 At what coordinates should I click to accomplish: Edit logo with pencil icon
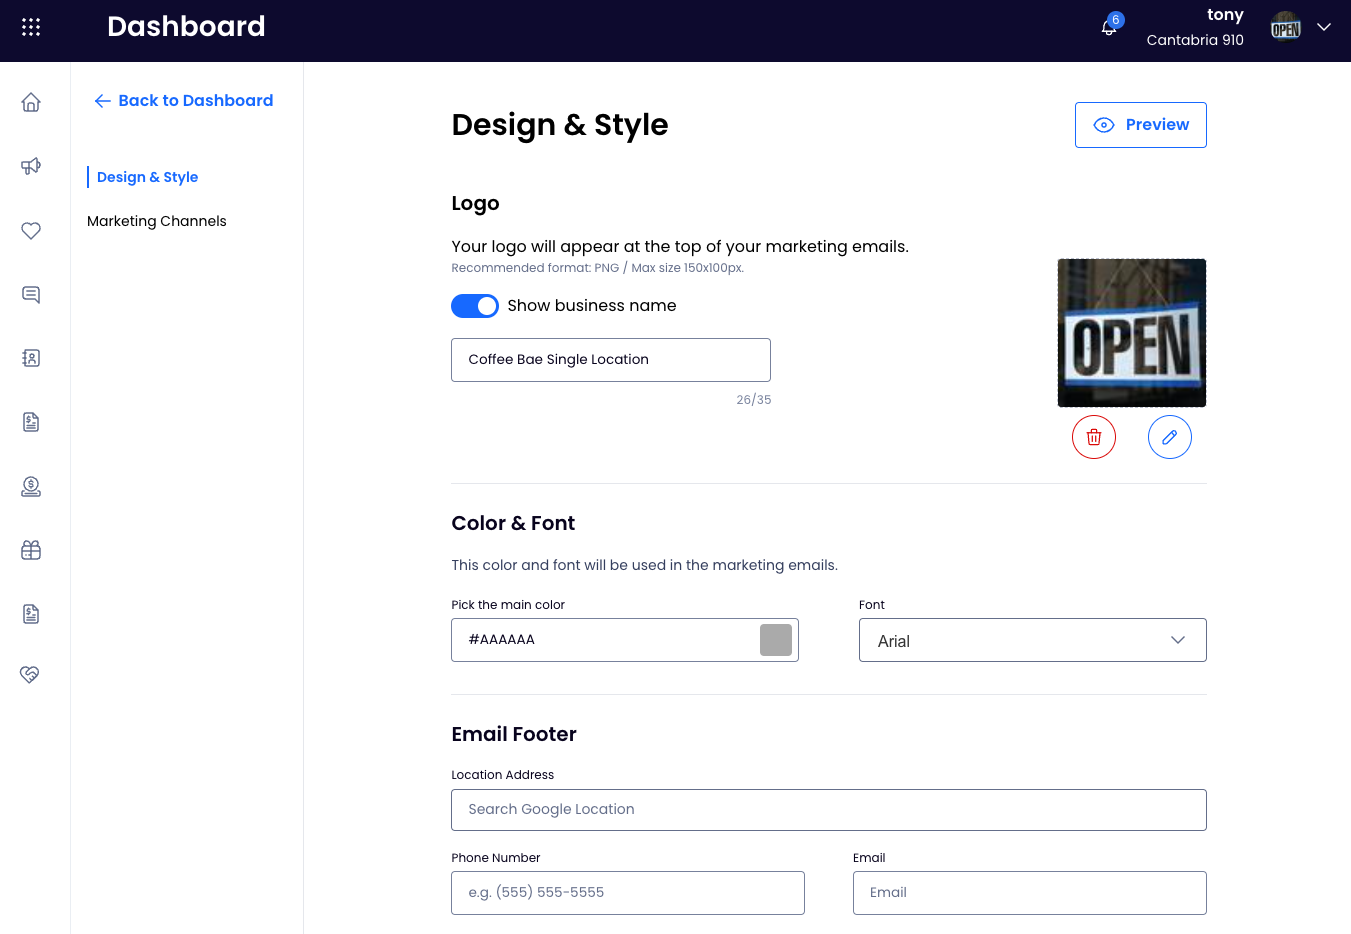click(1170, 437)
